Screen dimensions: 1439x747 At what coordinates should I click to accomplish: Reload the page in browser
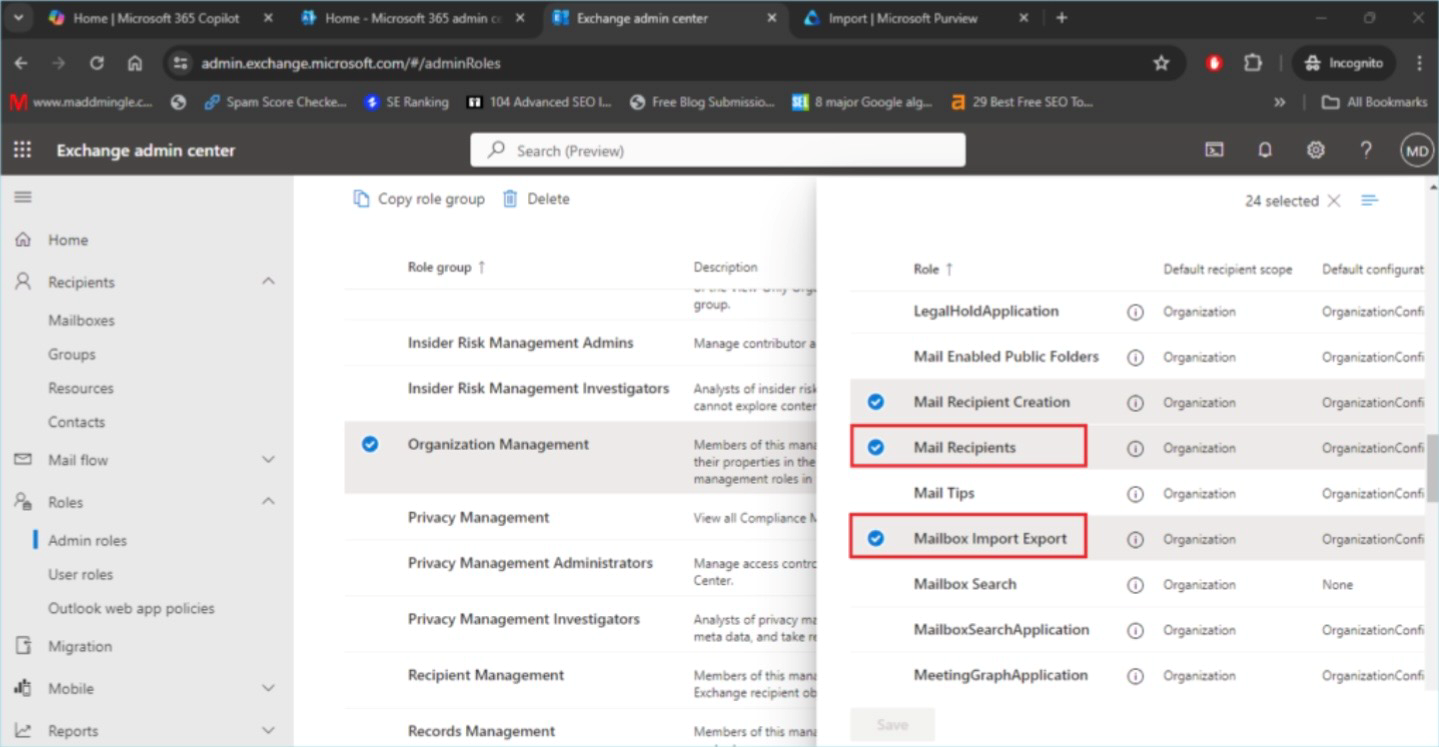click(96, 63)
